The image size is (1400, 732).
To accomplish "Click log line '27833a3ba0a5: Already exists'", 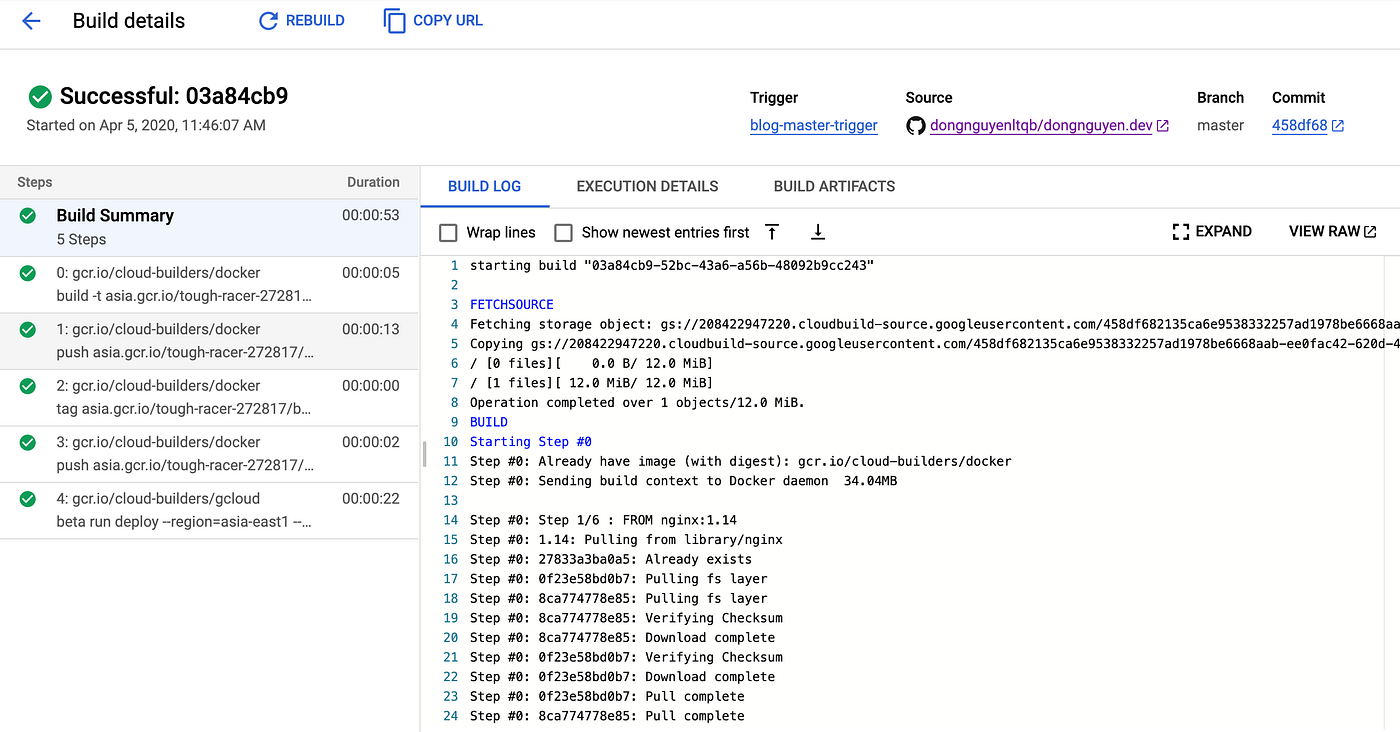I will coord(611,559).
